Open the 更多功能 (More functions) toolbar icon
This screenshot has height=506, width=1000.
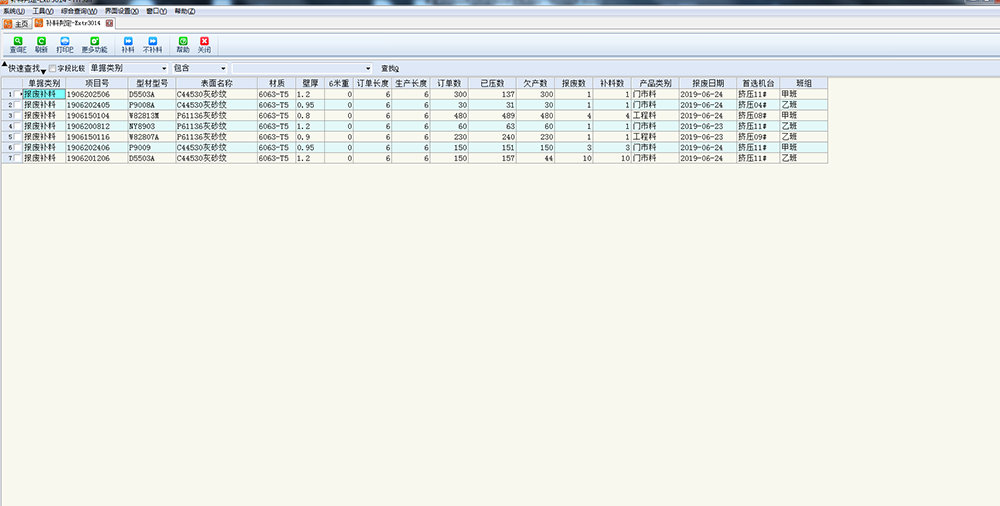[x=94, y=44]
